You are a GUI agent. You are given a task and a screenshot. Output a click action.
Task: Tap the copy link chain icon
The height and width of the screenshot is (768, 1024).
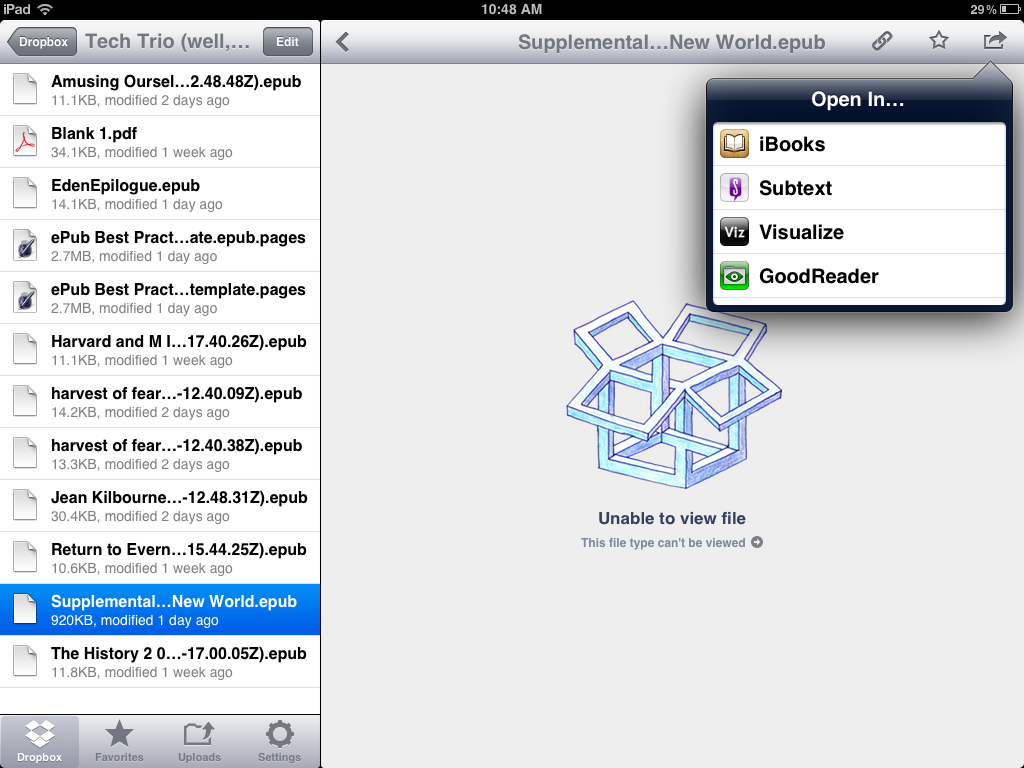coord(881,41)
